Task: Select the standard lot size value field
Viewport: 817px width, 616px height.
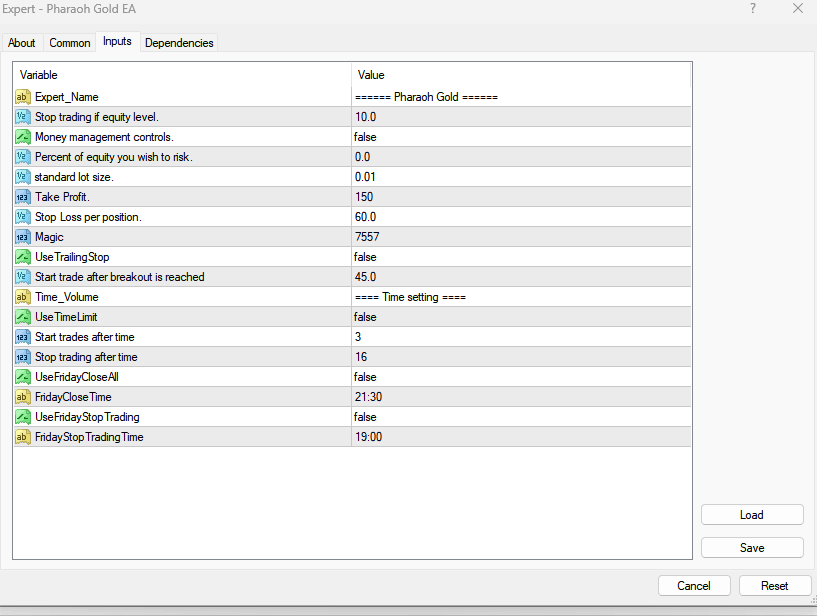Action: coord(520,177)
